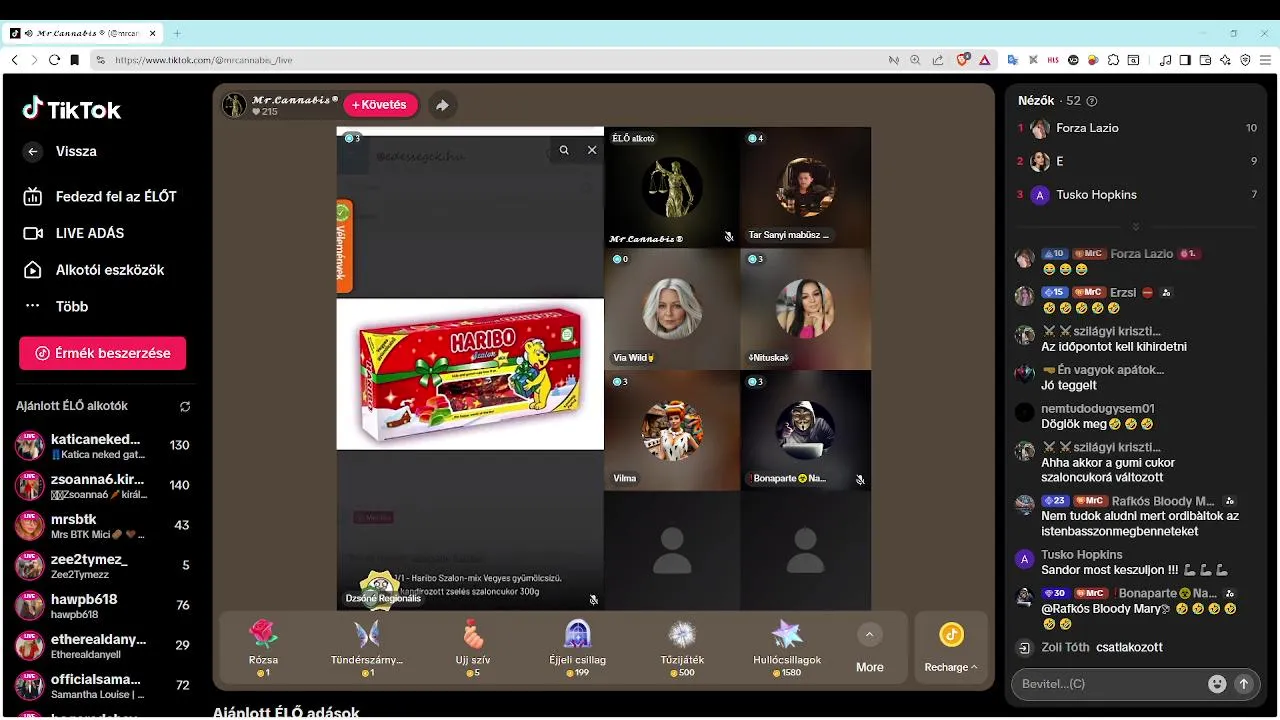1280x720 pixels.
Task: Open Vilma guest tile
Action: click(671, 430)
